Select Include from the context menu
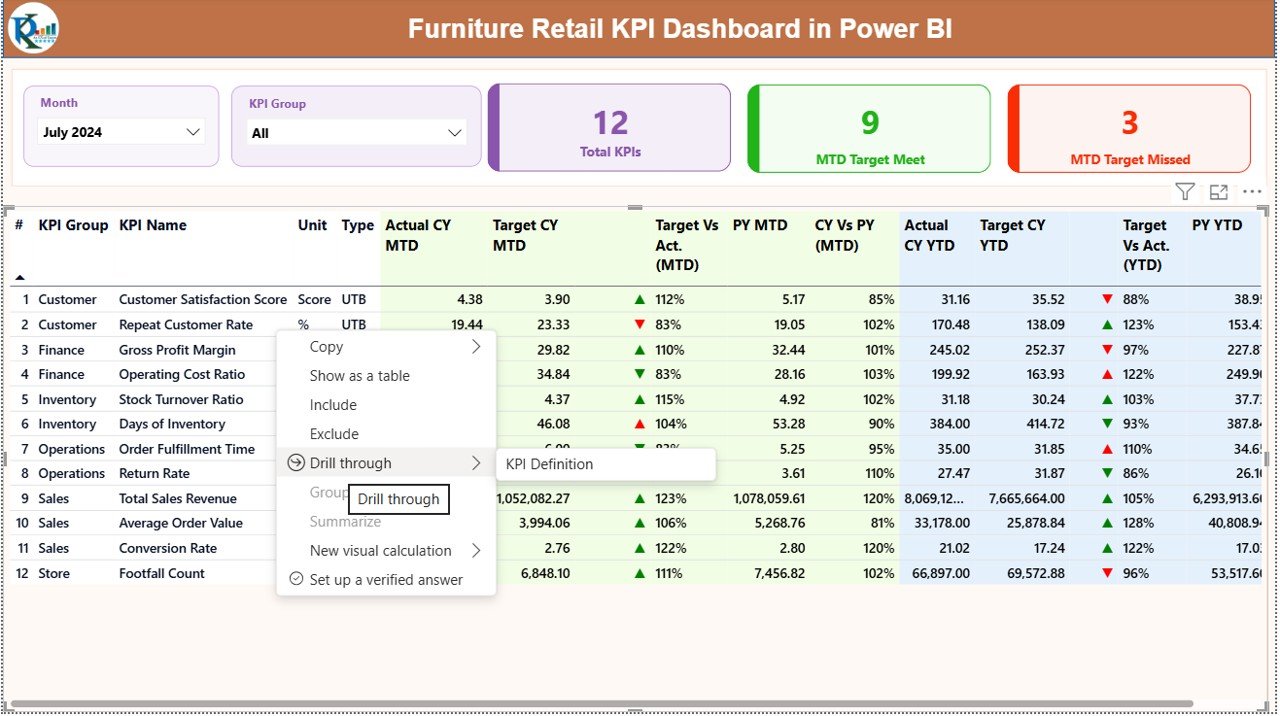 tap(333, 404)
